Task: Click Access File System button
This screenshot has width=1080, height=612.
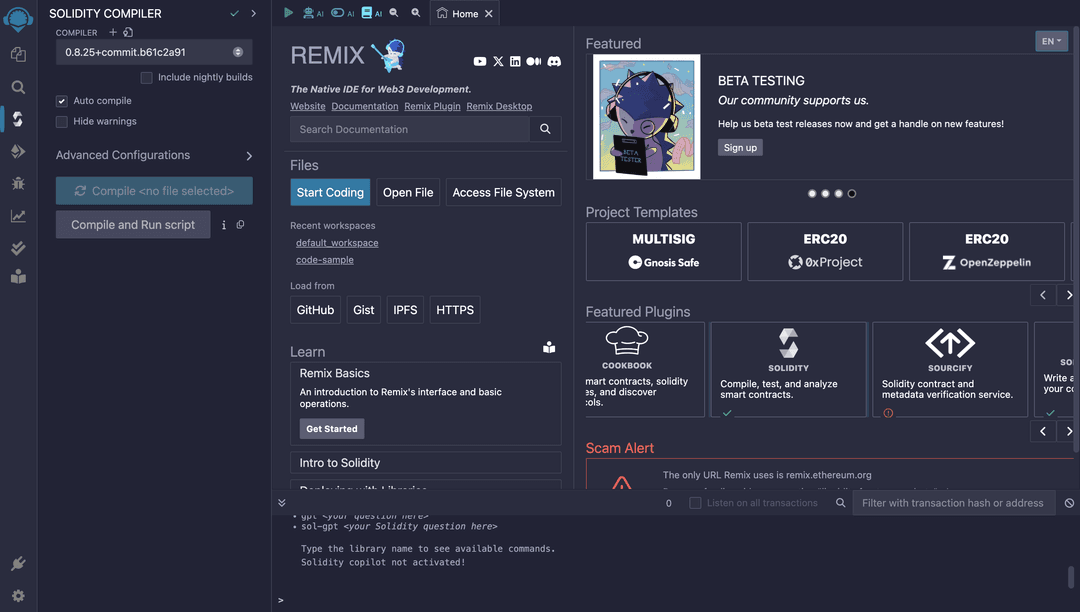Action: pos(503,192)
